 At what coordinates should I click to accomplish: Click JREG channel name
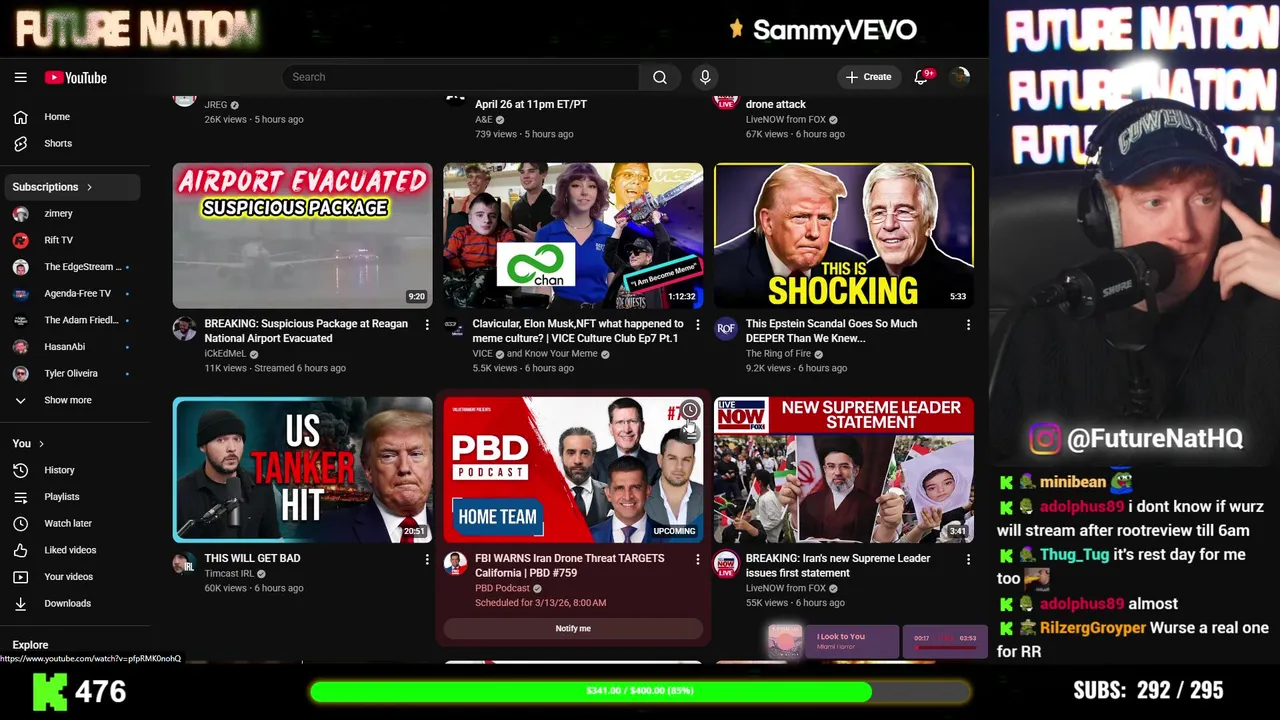click(x=215, y=105)
